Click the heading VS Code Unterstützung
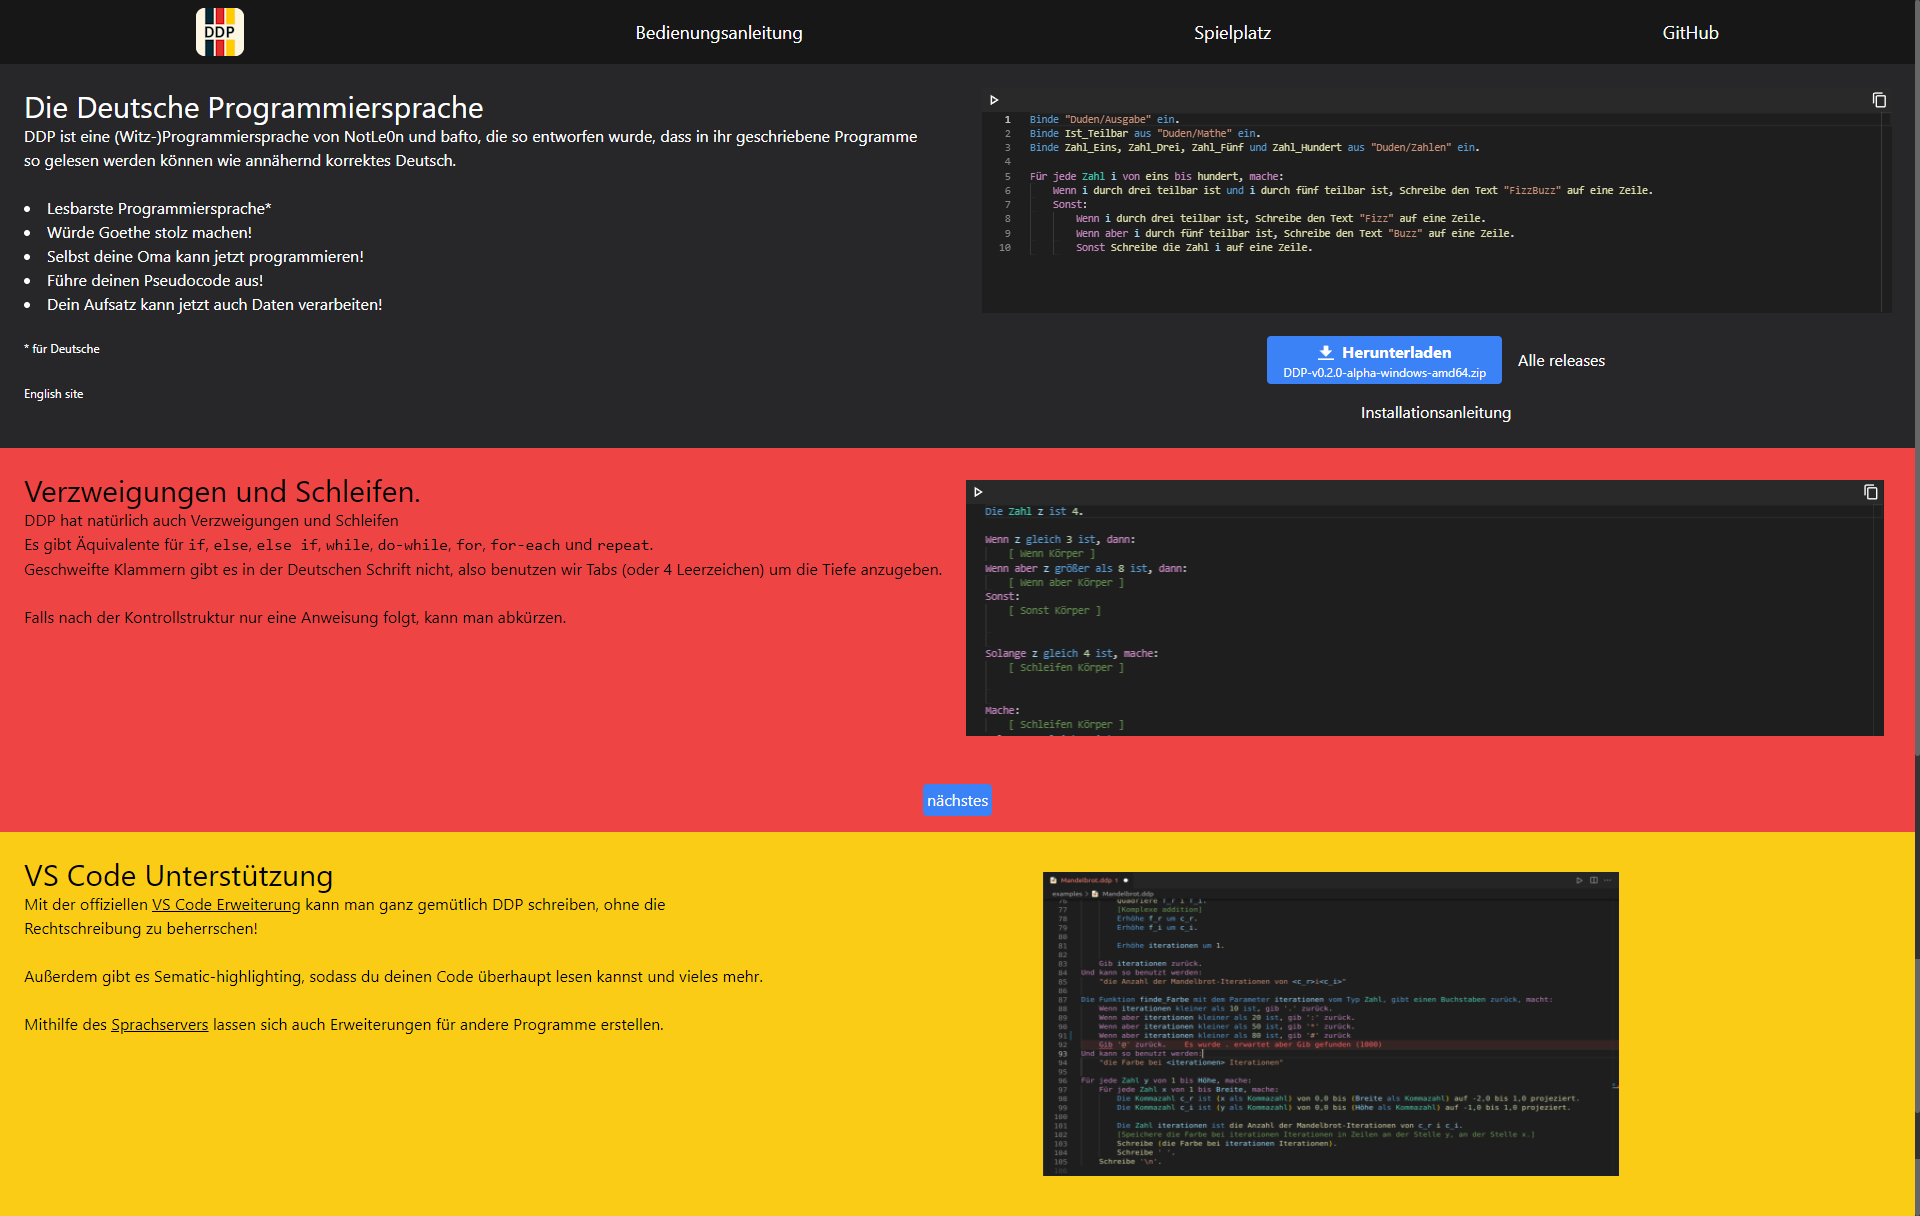The width and height of the screenshot is (1920, 1216). coord(178,875)
